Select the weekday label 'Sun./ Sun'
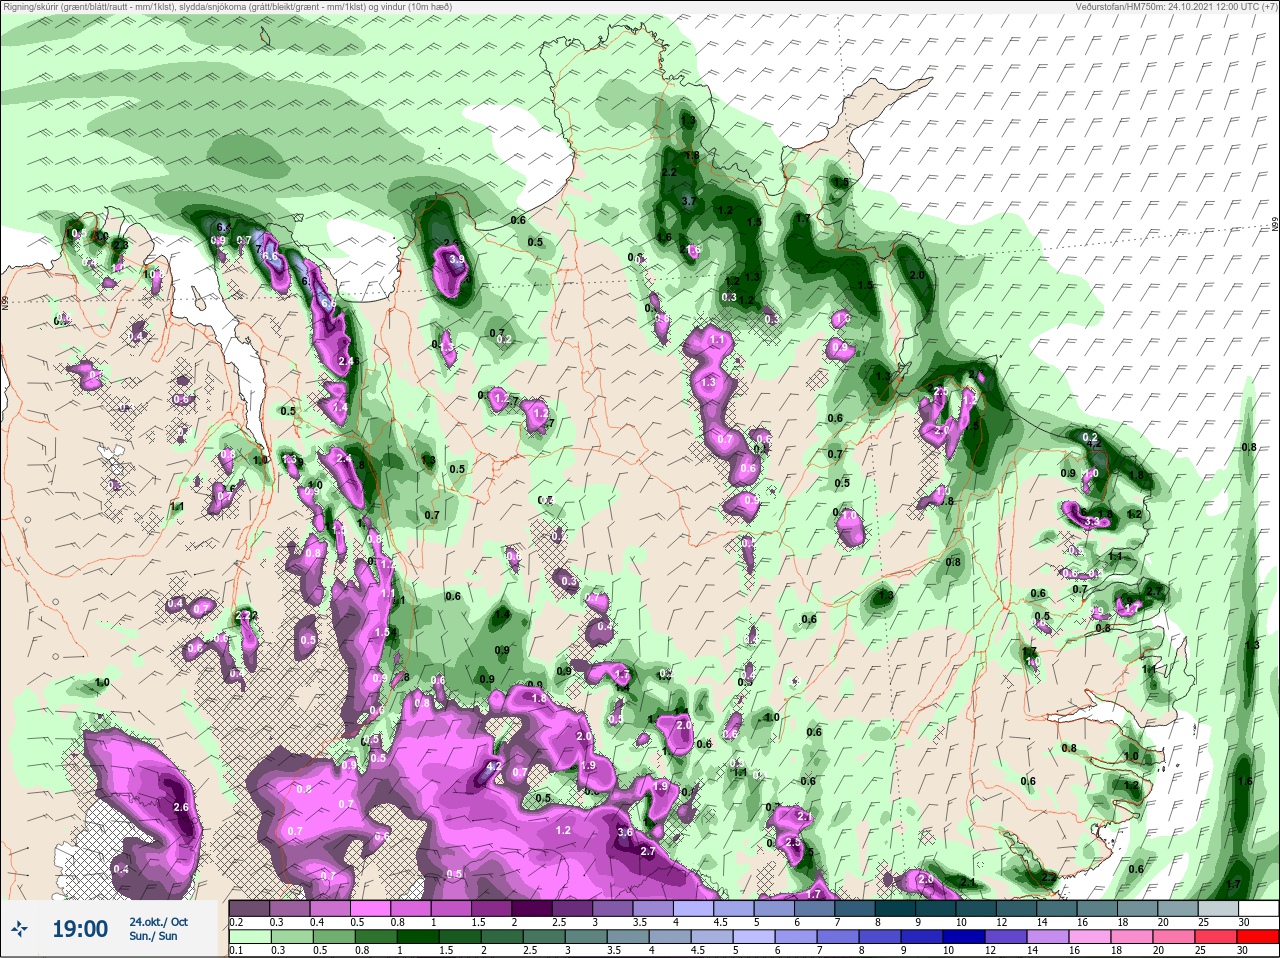Screen dimensions: 1280x958 click(153, 936)
